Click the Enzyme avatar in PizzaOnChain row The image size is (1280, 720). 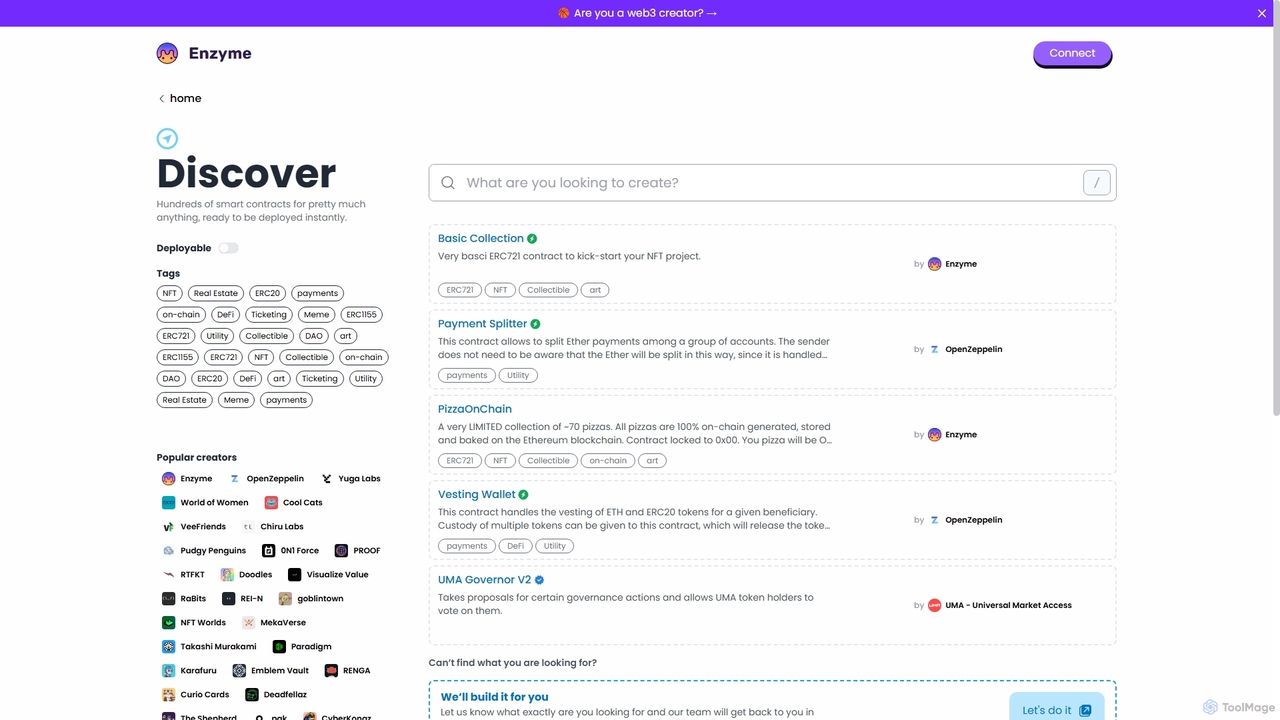click(x=934, y=435)
